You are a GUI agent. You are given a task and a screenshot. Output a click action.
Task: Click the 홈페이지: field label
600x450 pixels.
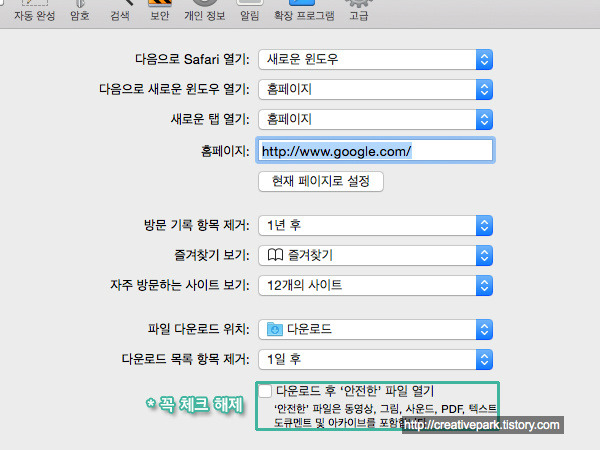click(225, 151)
